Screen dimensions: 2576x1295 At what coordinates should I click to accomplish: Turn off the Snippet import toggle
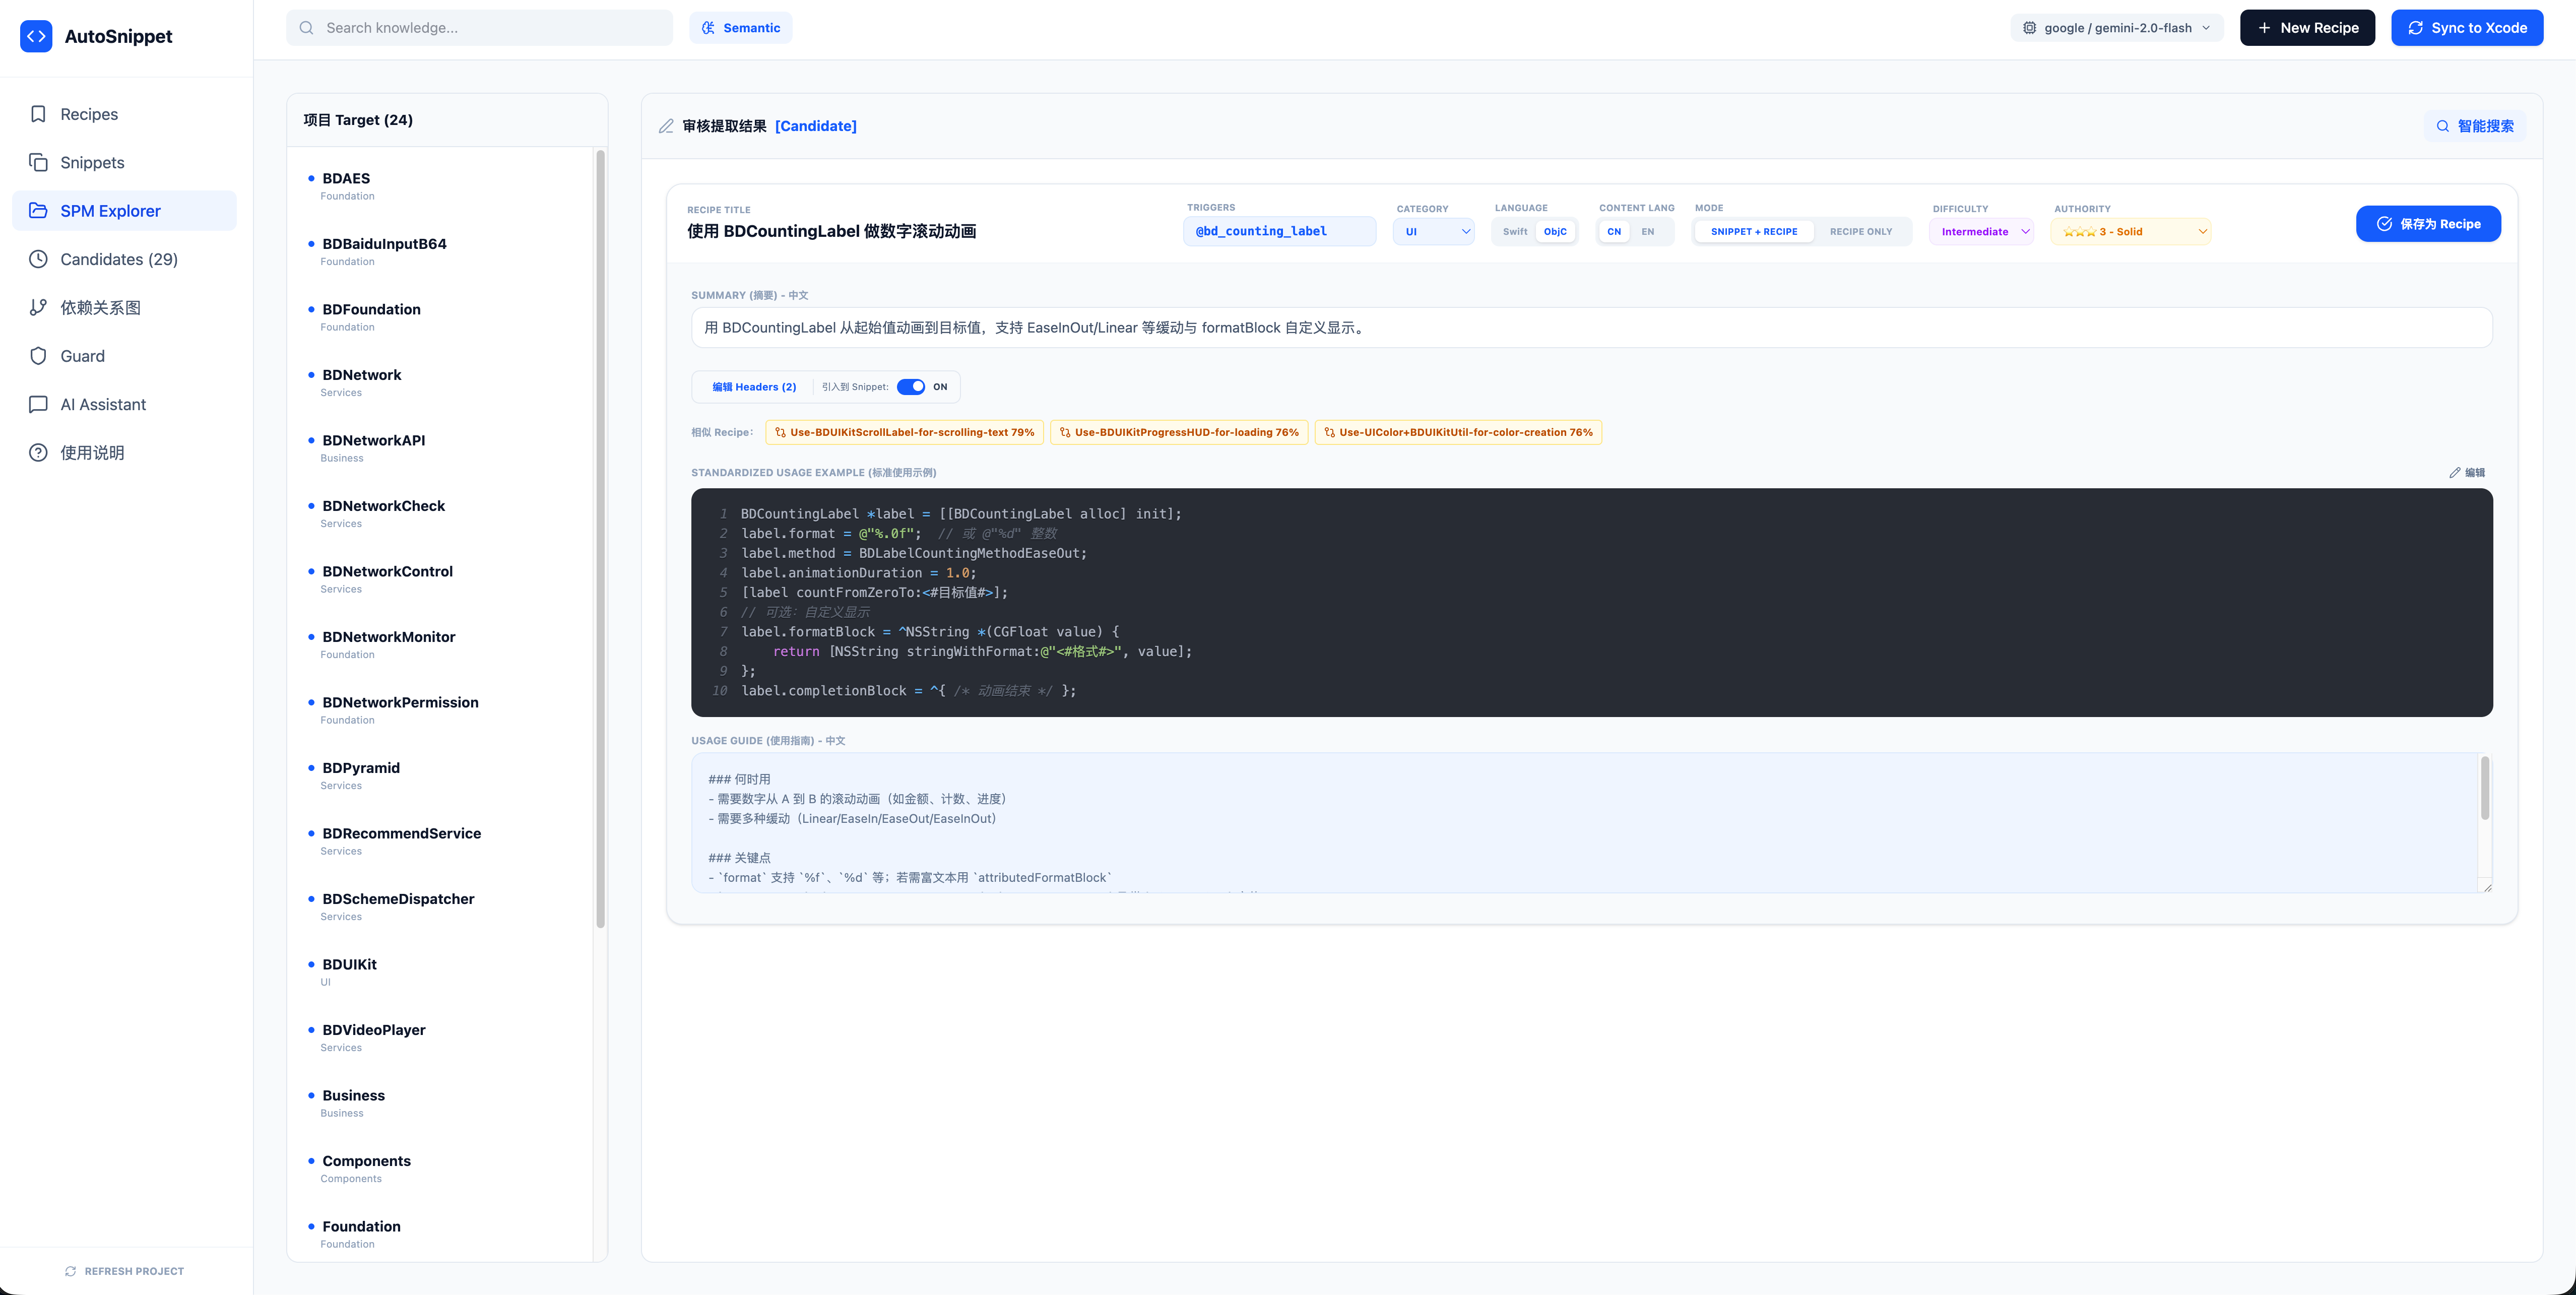tap(910, 387)
